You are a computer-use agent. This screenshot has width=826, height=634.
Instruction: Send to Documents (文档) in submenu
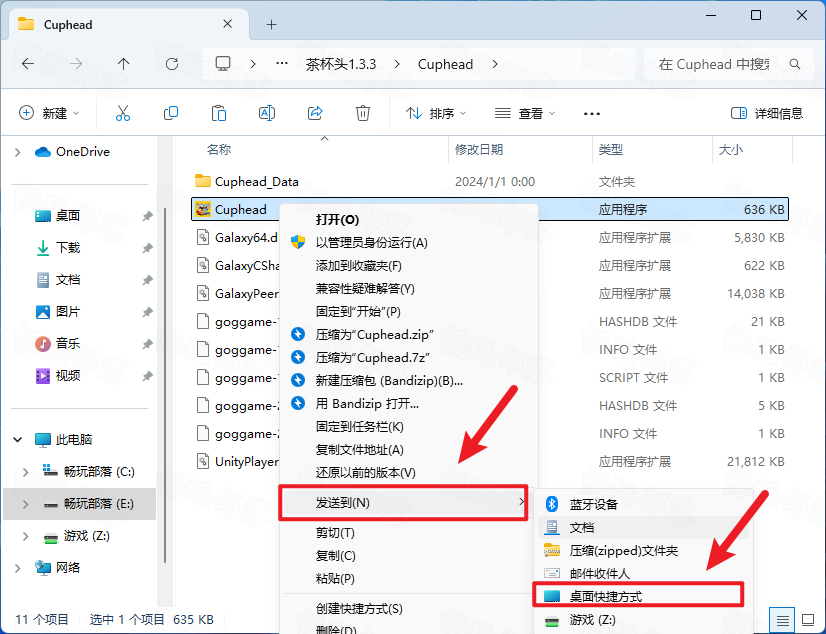(643, 528)
